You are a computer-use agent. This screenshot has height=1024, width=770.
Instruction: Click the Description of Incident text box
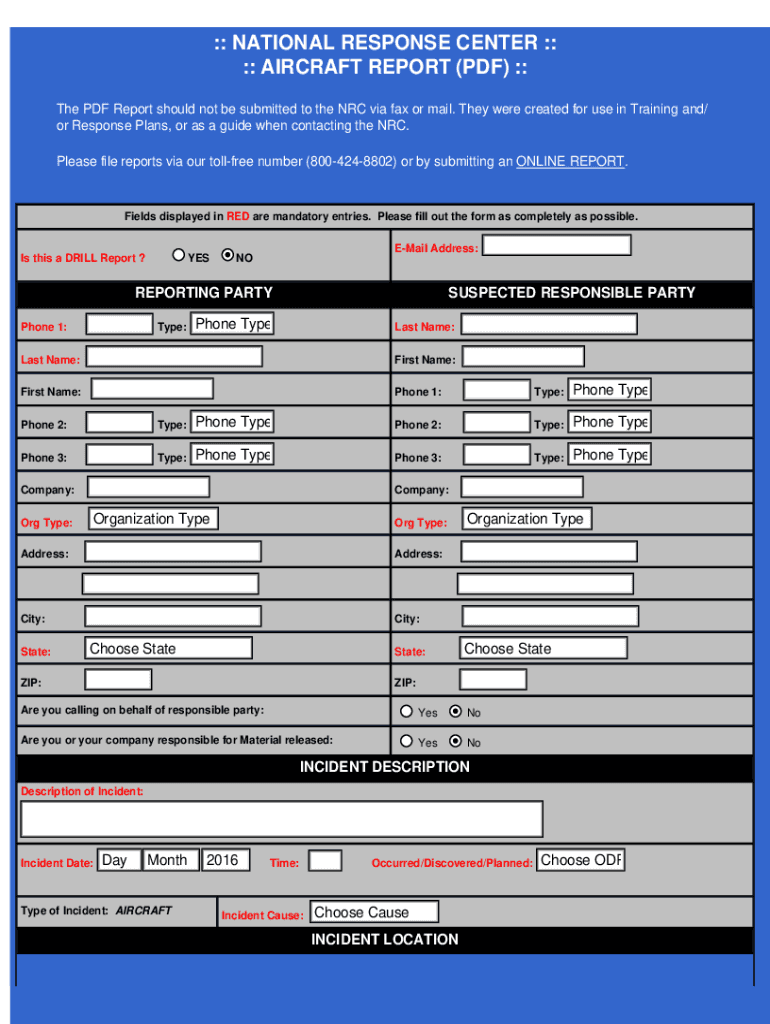(282, 819)
